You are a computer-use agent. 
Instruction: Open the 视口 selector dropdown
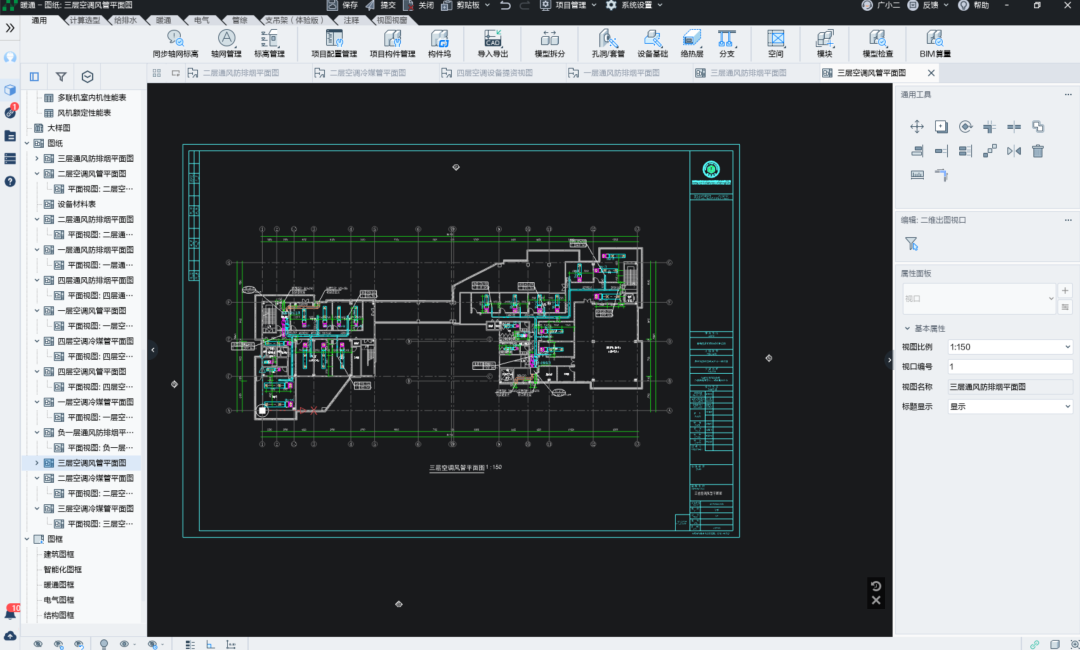click(978, 299)
